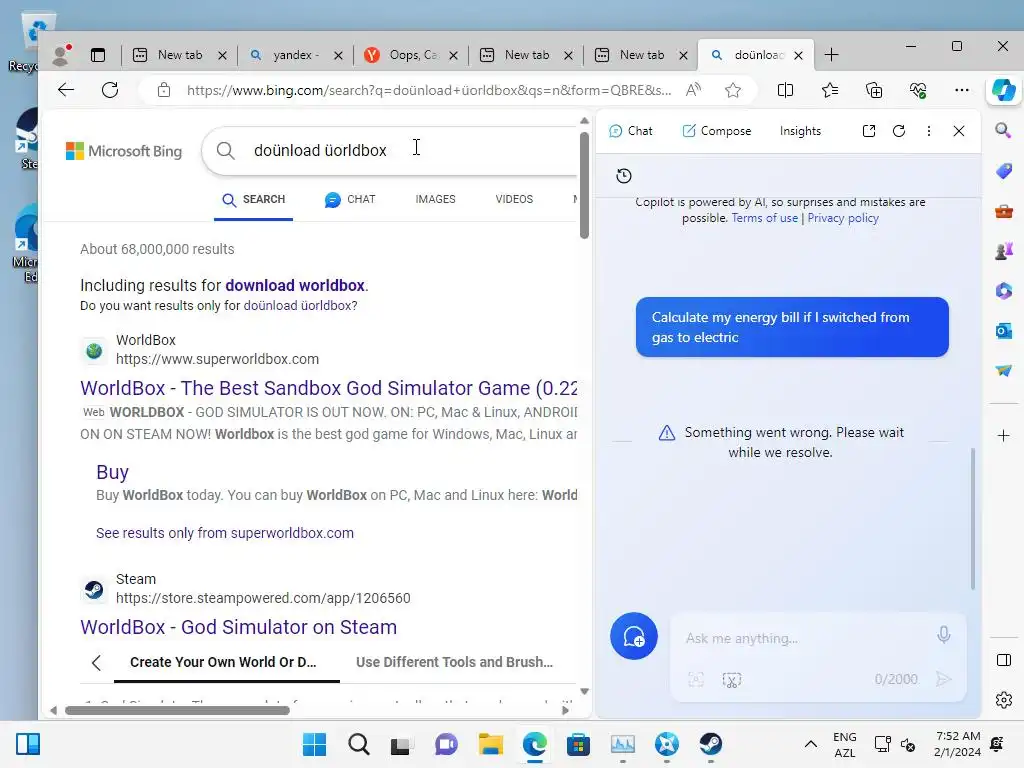The height and width of the screenshot is (768, 1024).
Task: Use the Copilot microphone input
Action: click(x=944, y=634)
